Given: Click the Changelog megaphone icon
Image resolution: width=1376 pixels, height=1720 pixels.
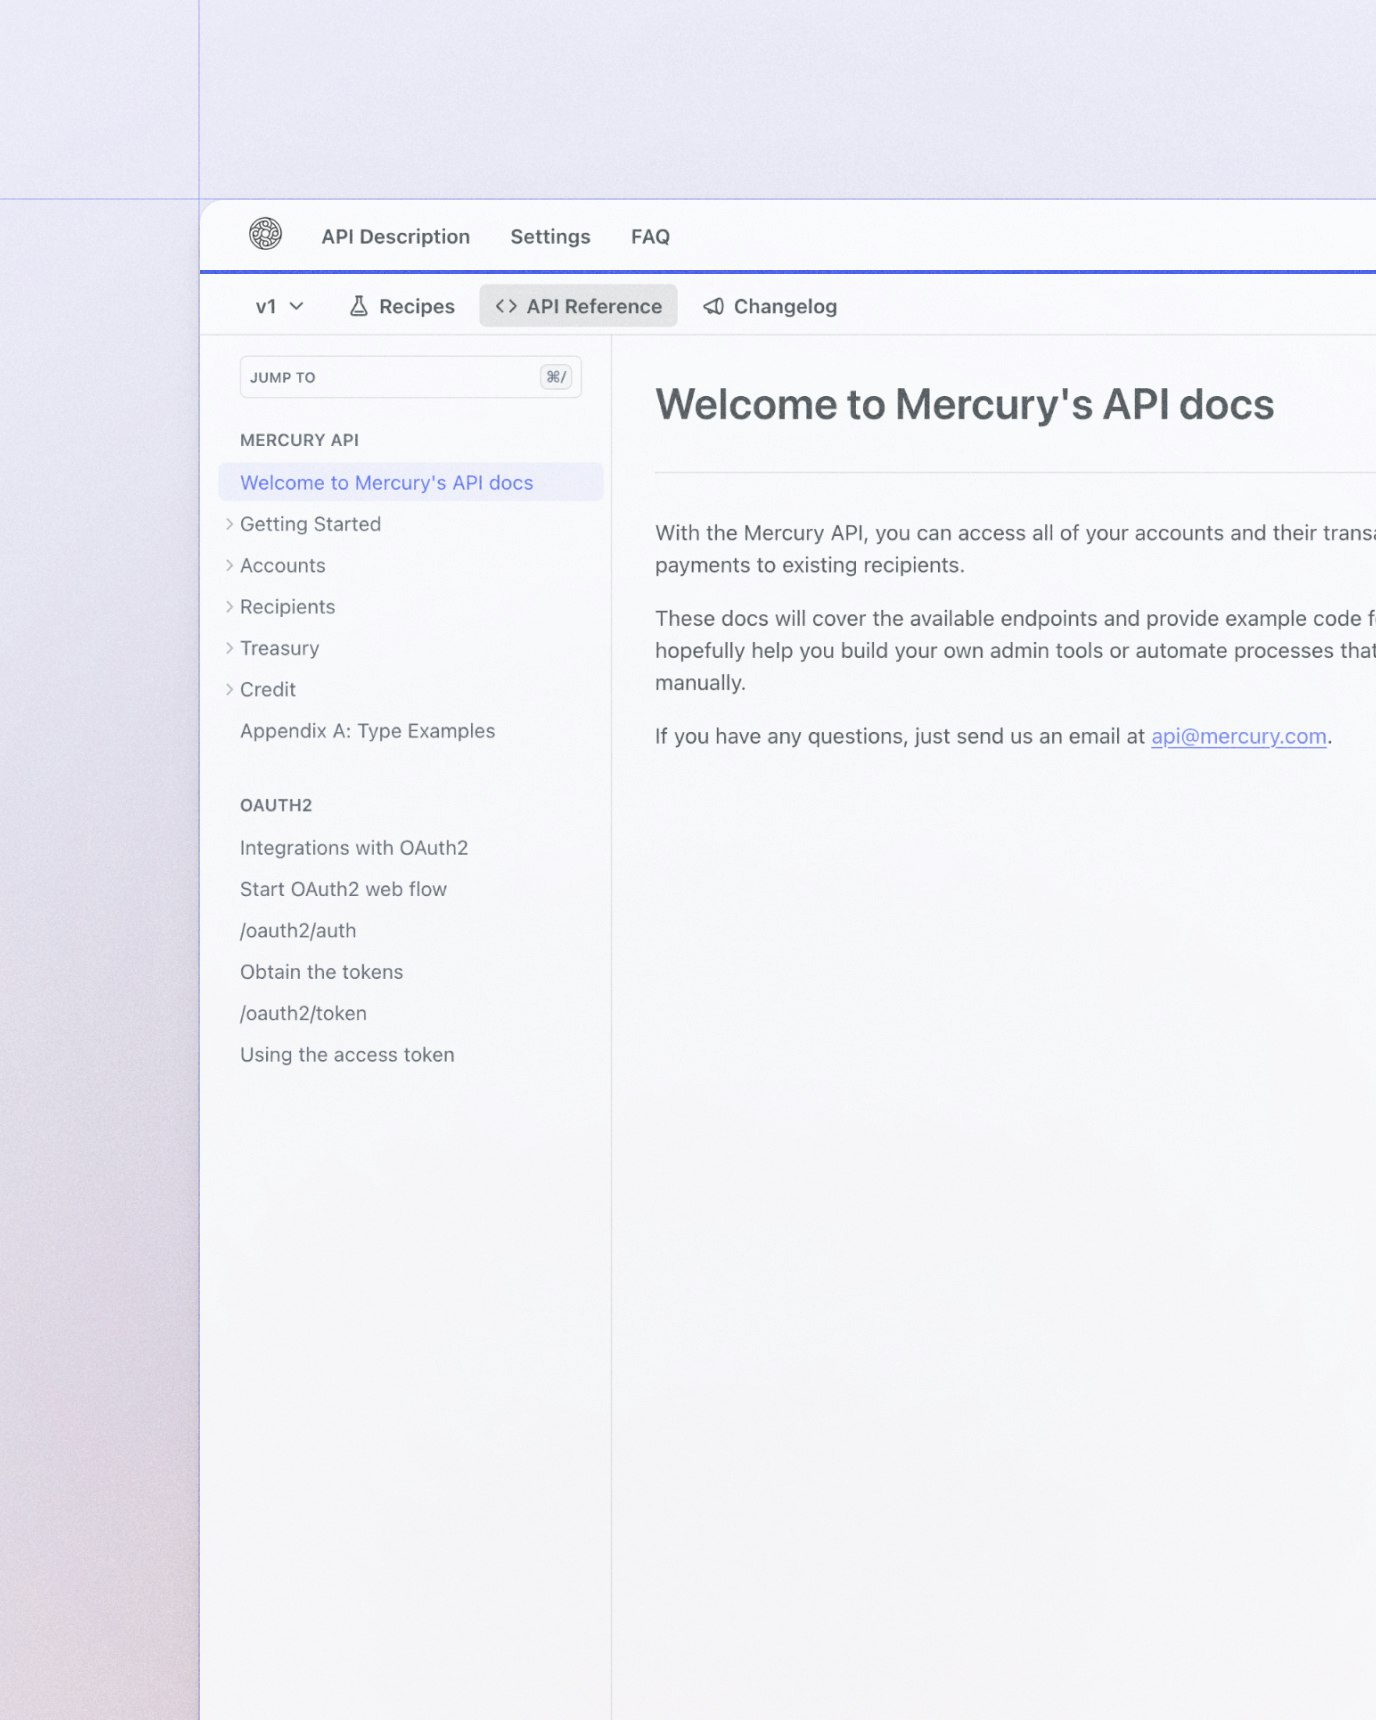Looking at the screenshot, I should pos(713,306).
